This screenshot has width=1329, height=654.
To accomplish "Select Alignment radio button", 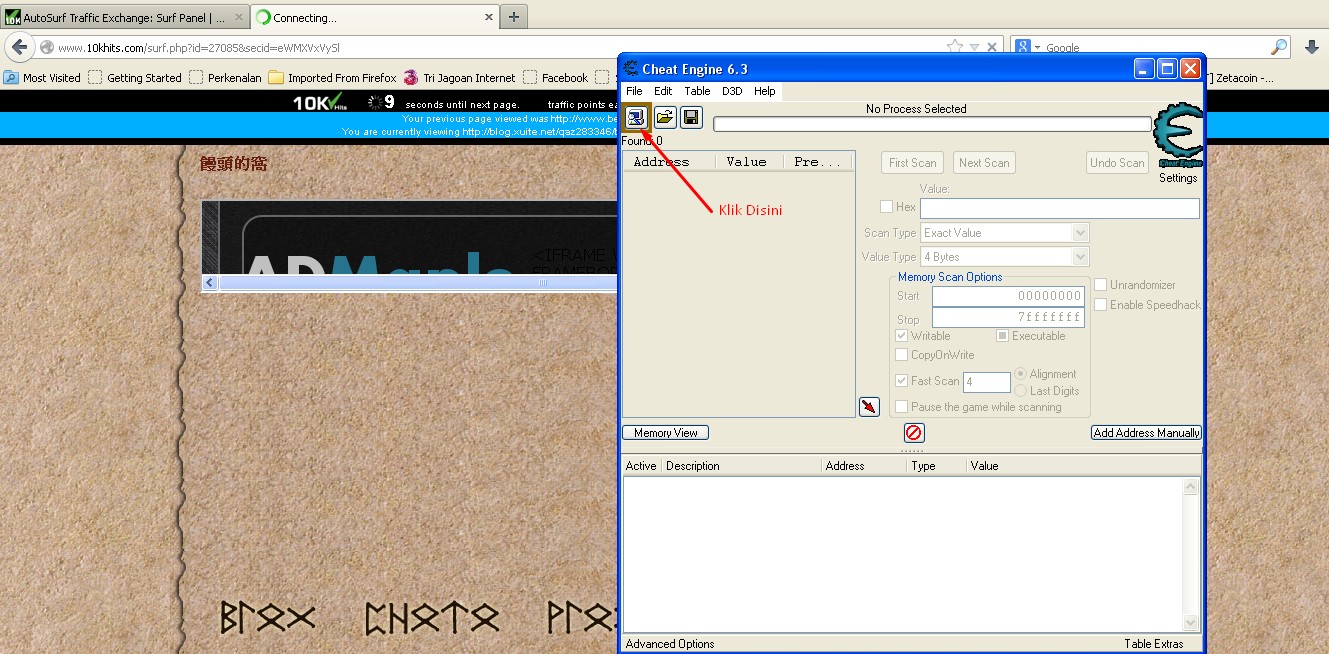I will 1021,374.
